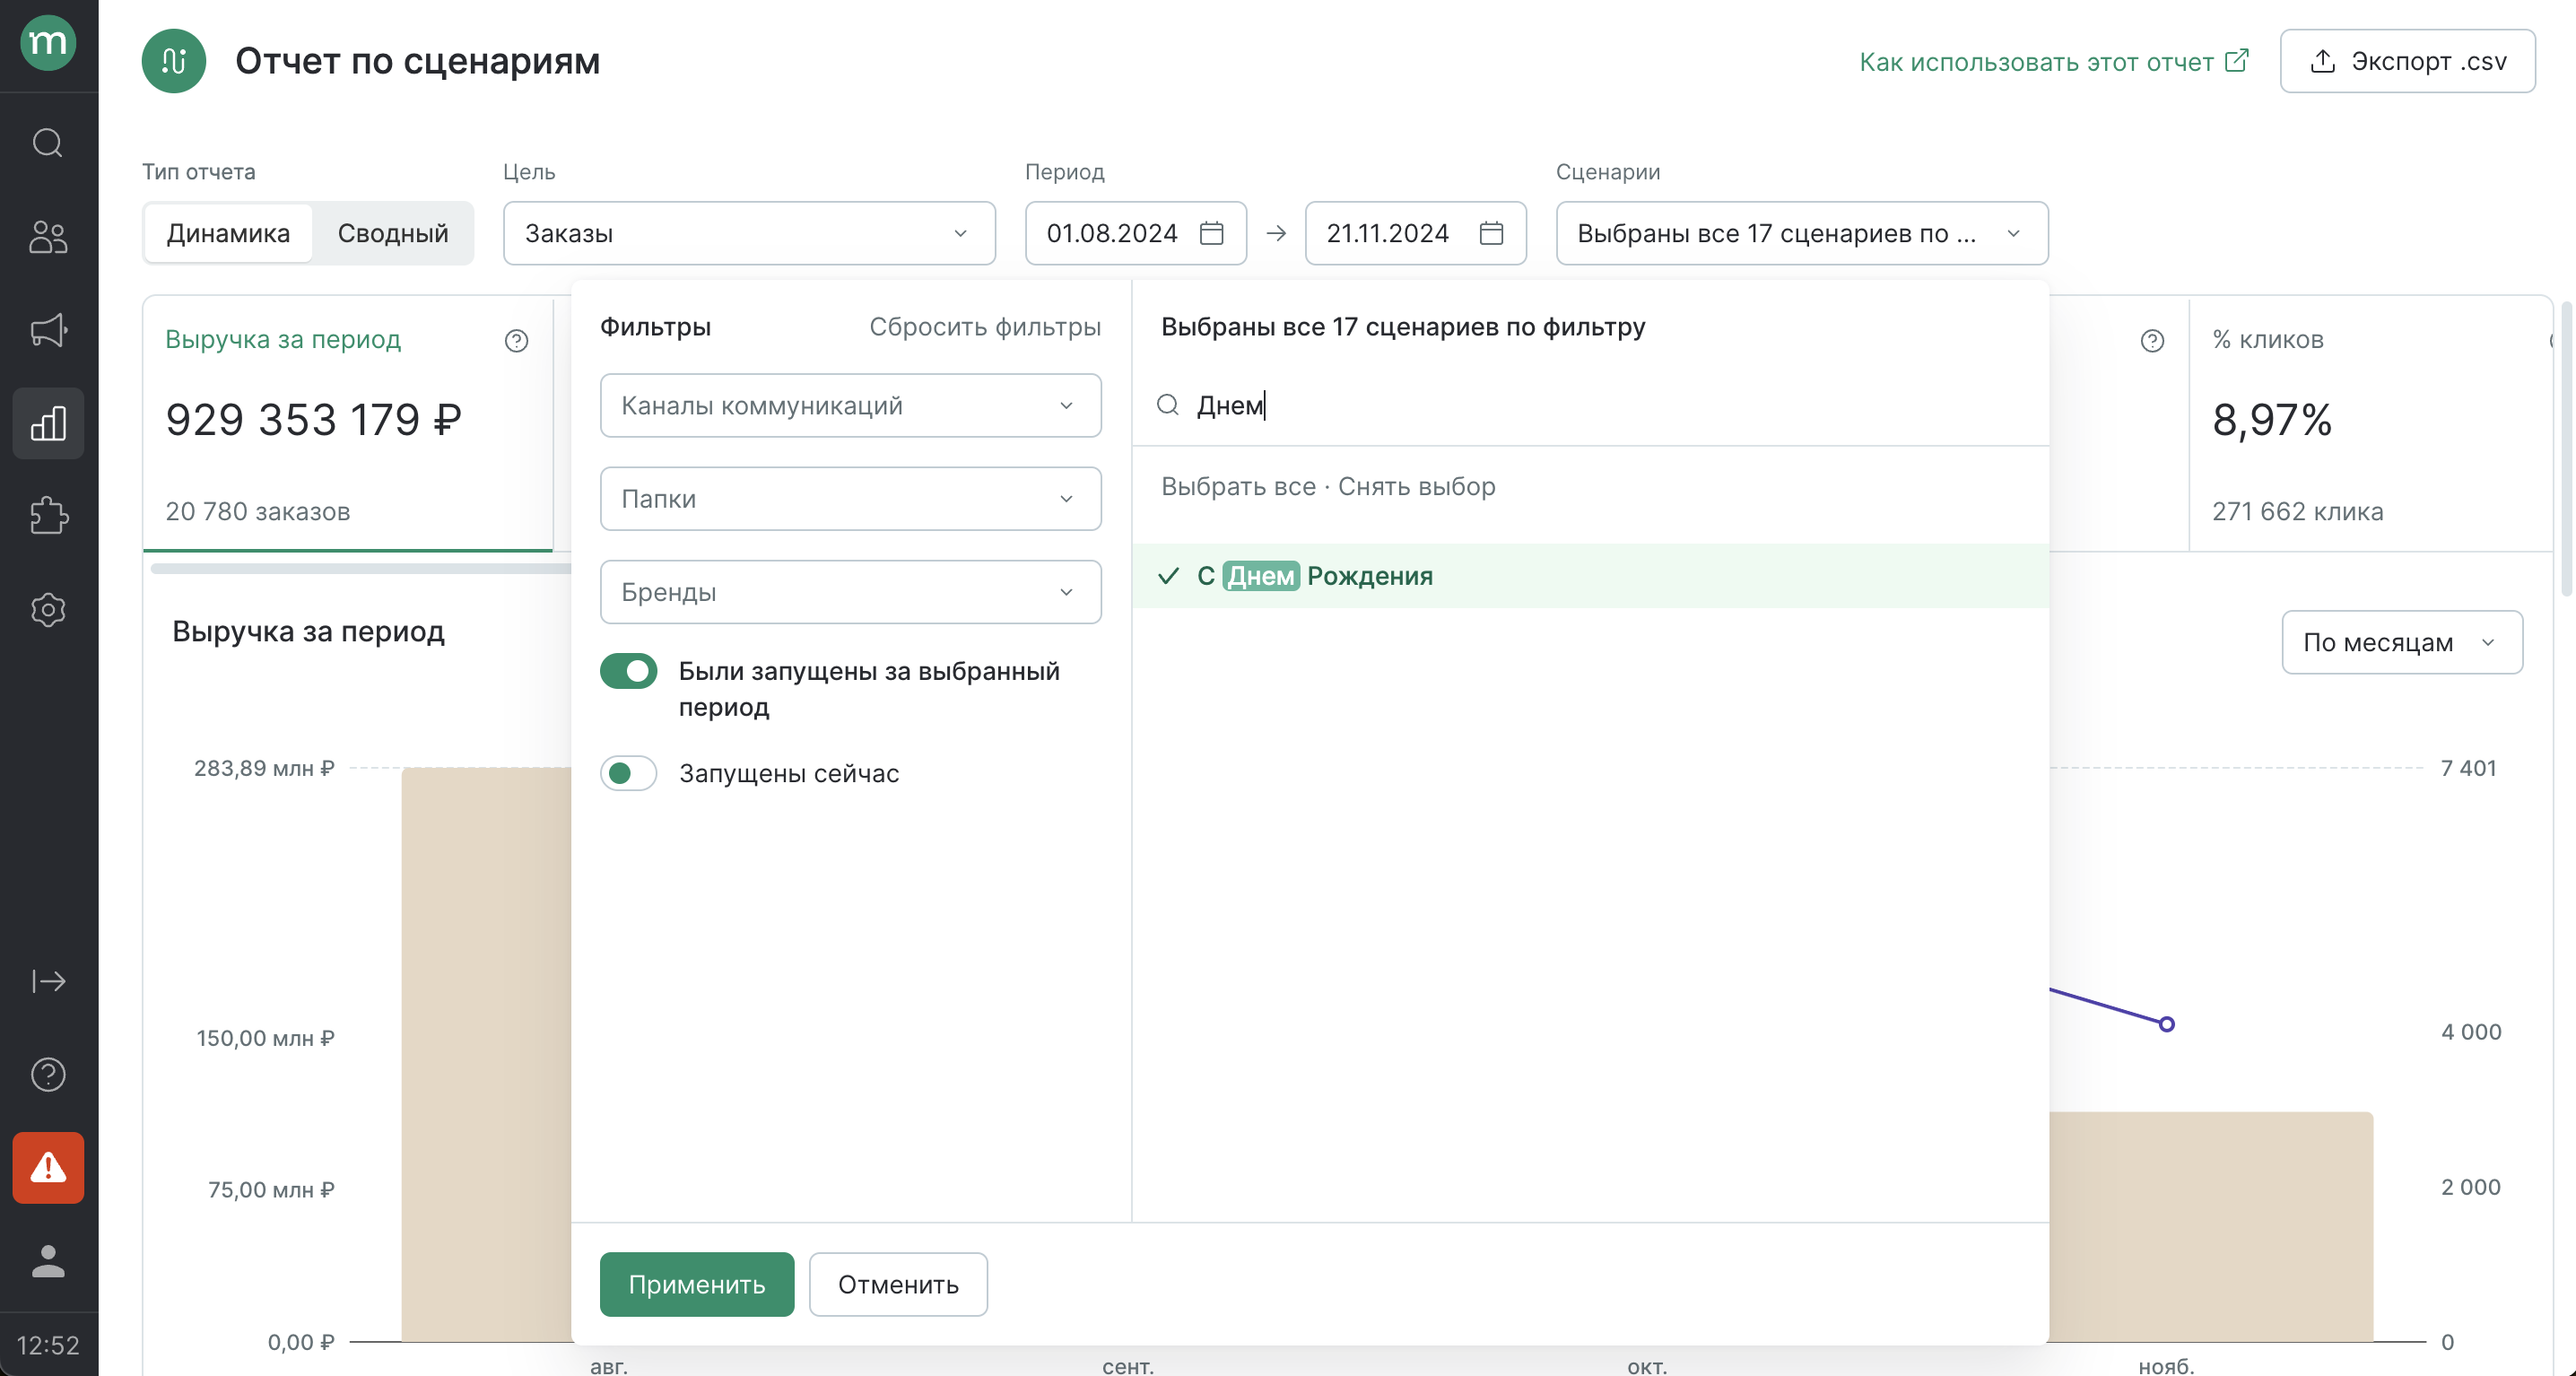Click the end date field 21.11.2024

coord(1415,233)
